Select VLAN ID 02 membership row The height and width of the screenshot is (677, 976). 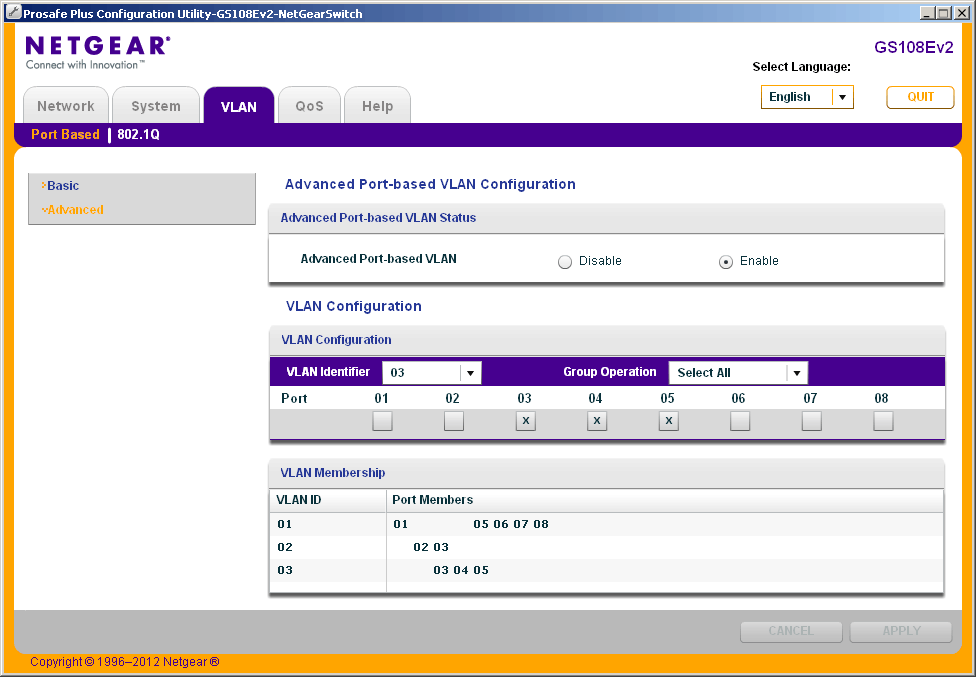point(606,547)
